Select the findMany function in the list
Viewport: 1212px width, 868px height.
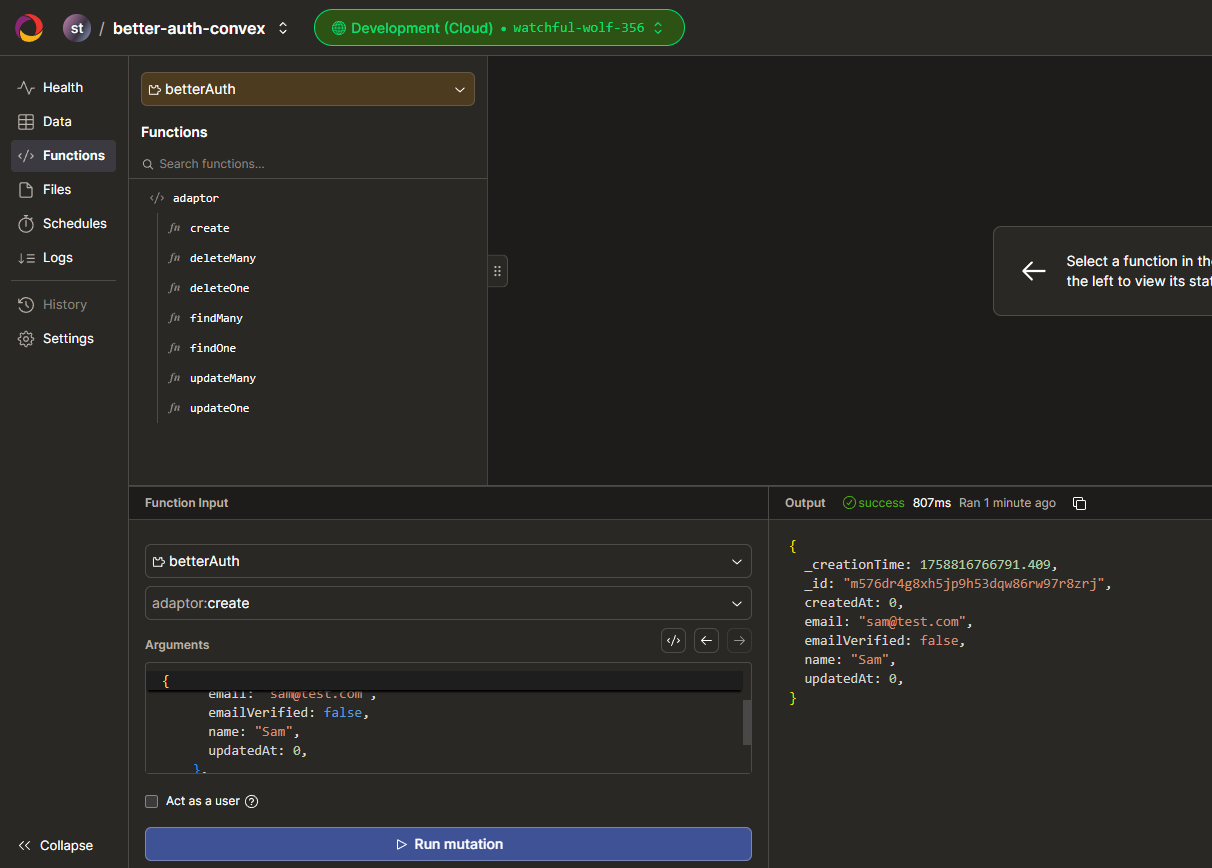click(216, 318)
